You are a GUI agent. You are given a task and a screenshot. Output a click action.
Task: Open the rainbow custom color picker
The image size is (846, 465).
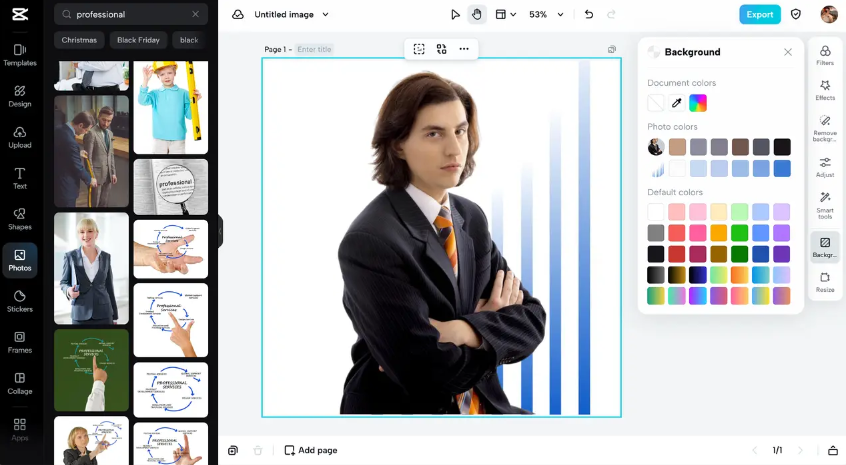(x=698, y=102)
